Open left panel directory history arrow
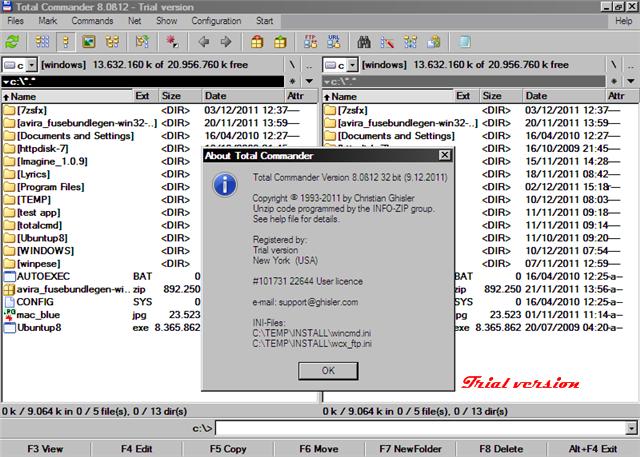 [x=309, y=81]
